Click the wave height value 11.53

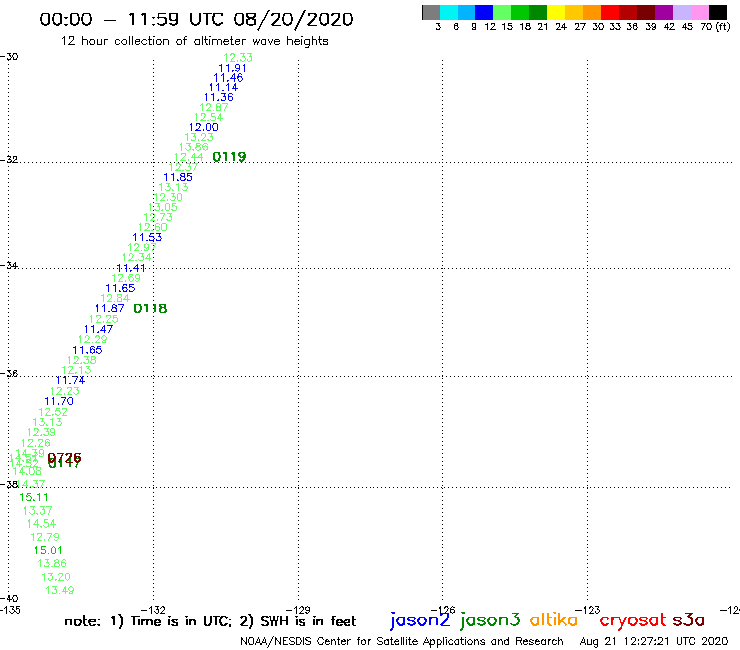[147, 237]
